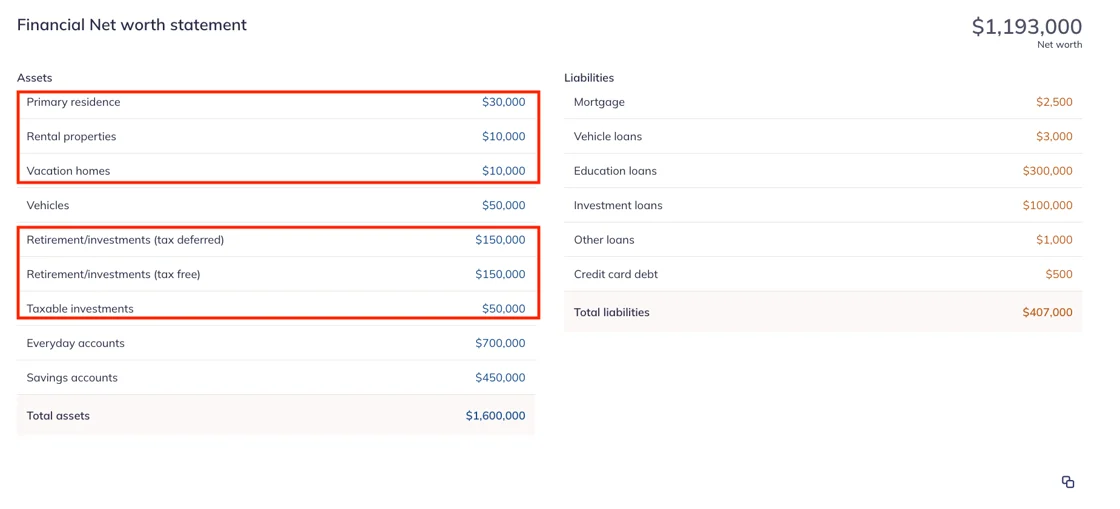This screenshot has height=509, width=1120.
Task: Select the Primary residence row
Action: tap(276, 102)
